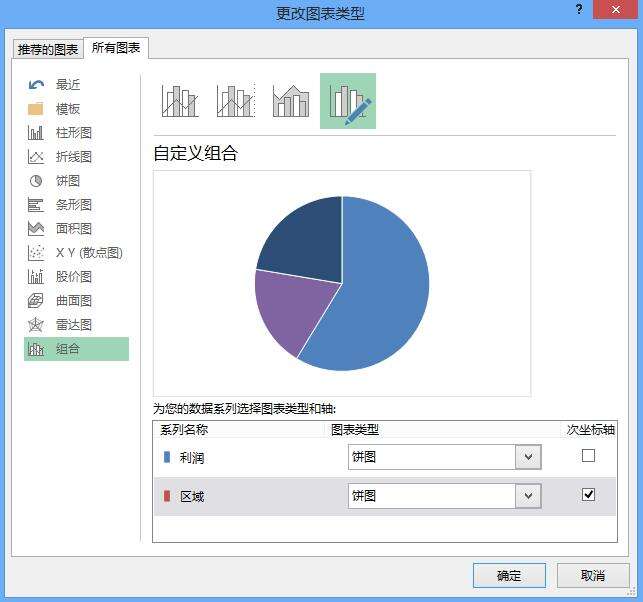Pick 股价图 chart category
The width and height of the screenshot is (643, 602).
[x=74, y=276]
